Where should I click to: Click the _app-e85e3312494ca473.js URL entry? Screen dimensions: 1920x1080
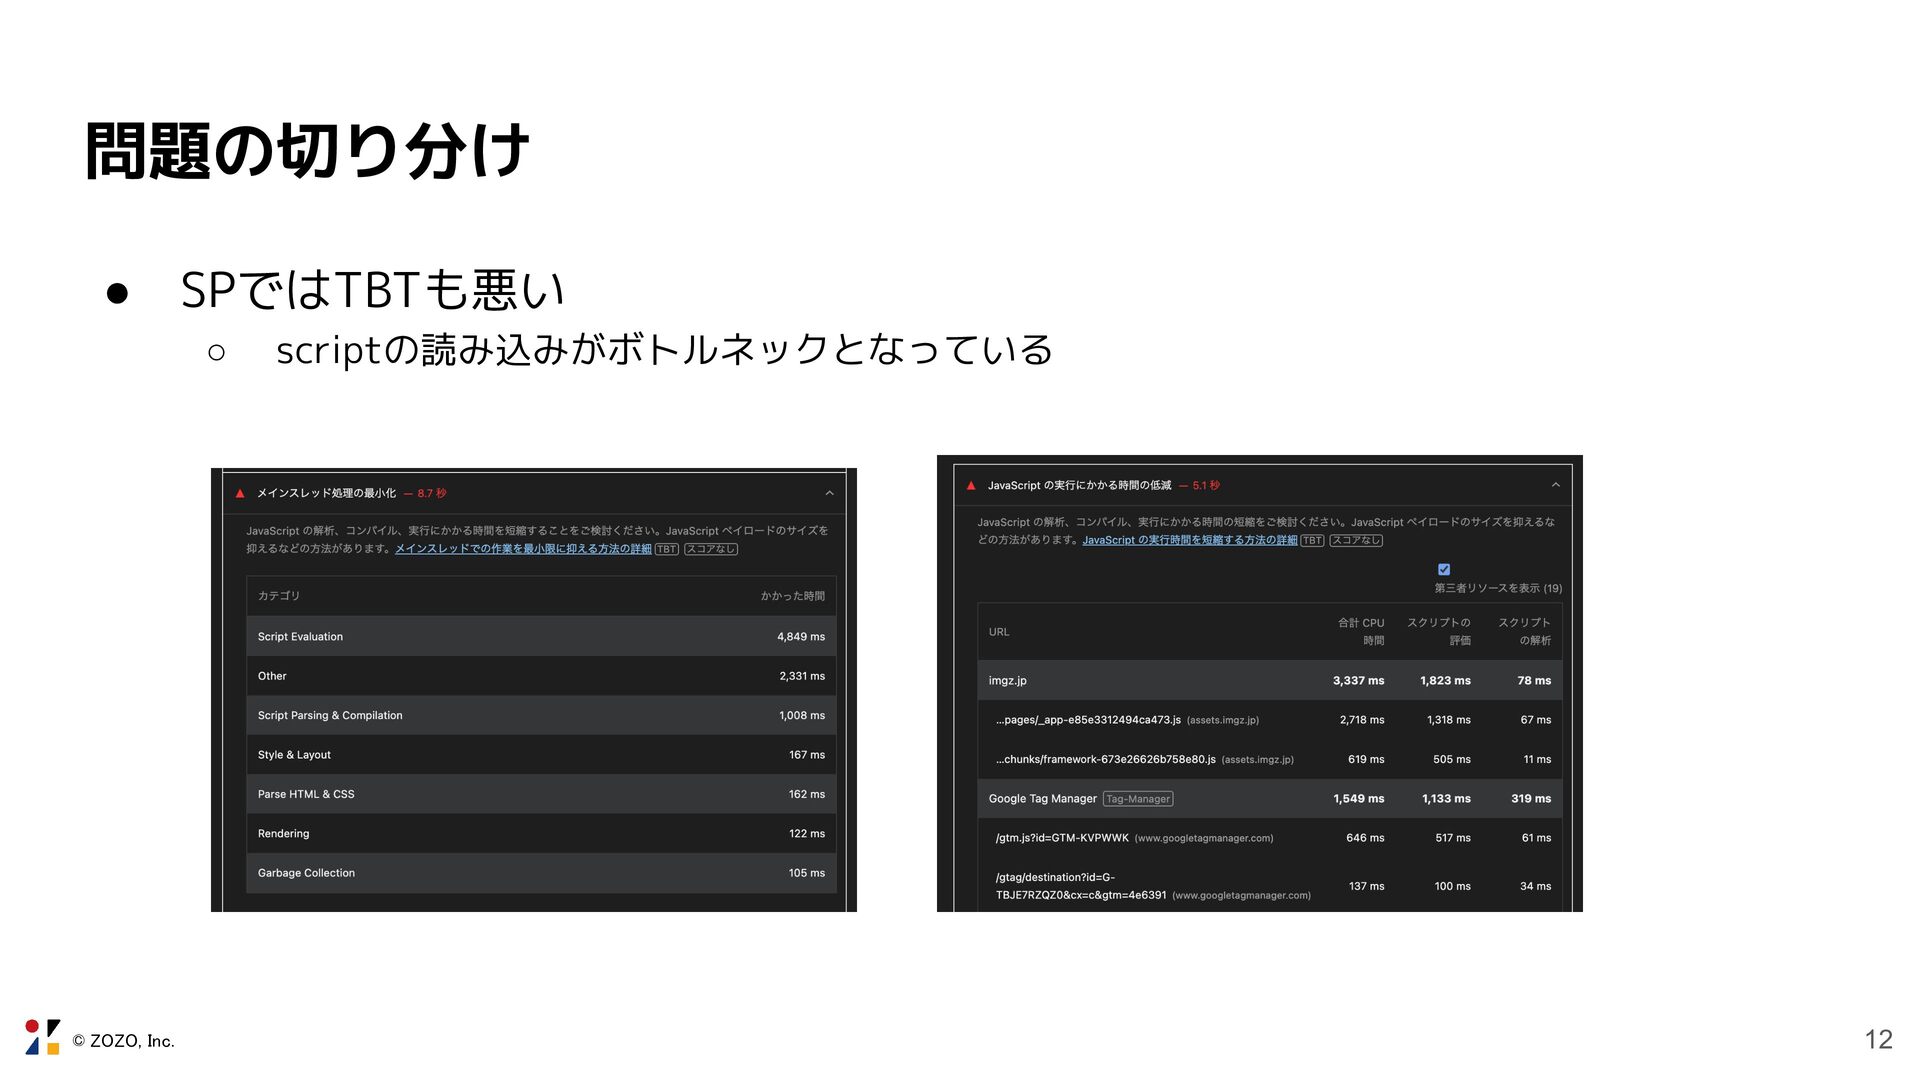pos(1088,720)
